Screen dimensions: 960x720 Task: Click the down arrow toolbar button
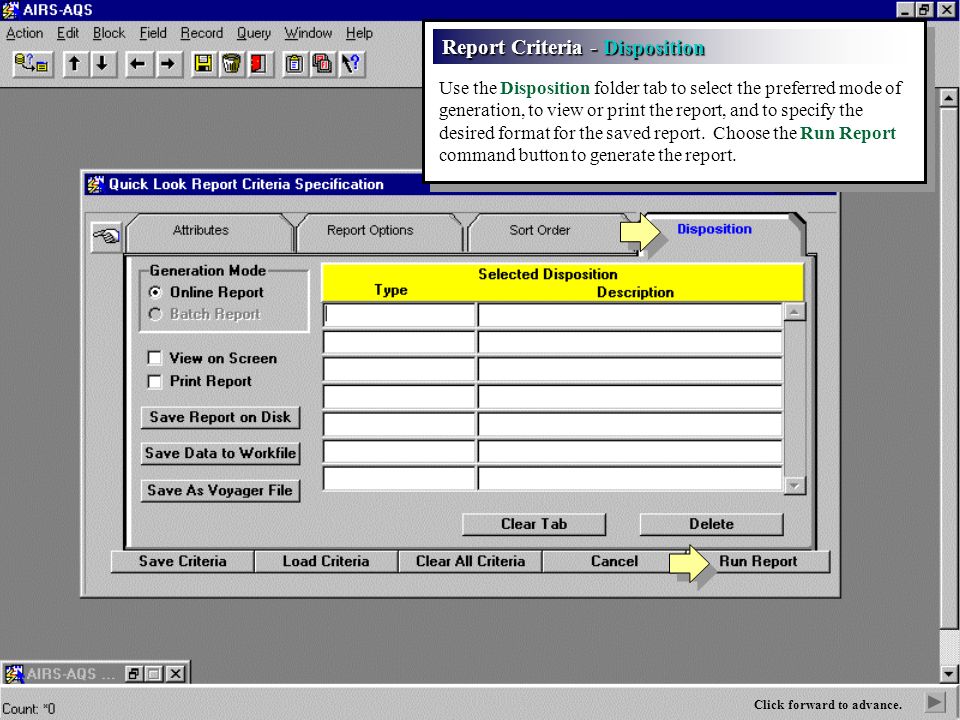(x=102, y=64)
